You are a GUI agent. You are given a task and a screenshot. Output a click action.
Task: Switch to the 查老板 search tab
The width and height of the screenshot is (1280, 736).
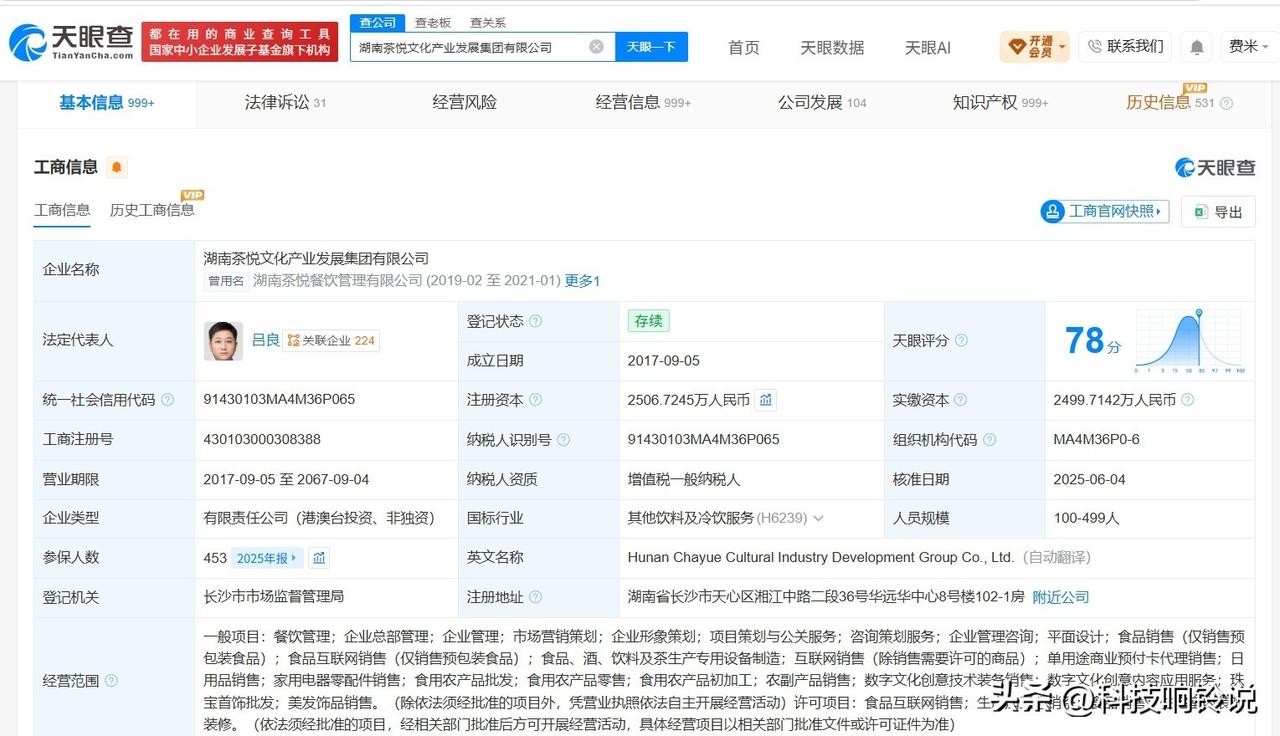tap(433, 22)
